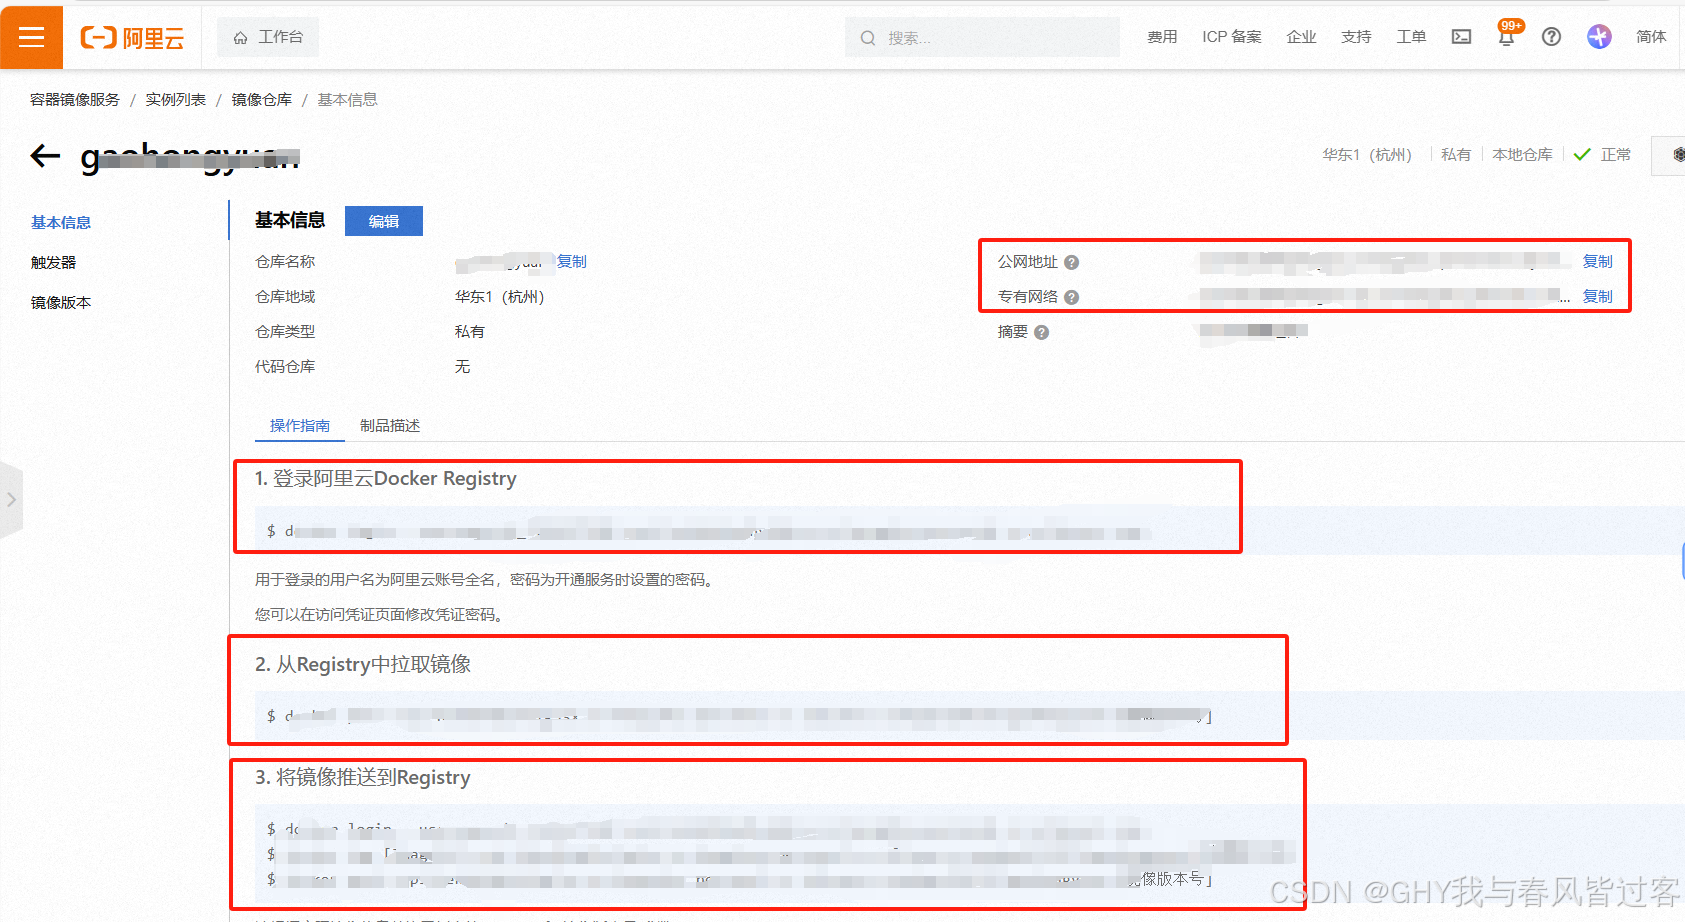This screenshot has width=1685, height=922.
Task: Switch to the 操作指南 tab
Action: click(300, 426)
